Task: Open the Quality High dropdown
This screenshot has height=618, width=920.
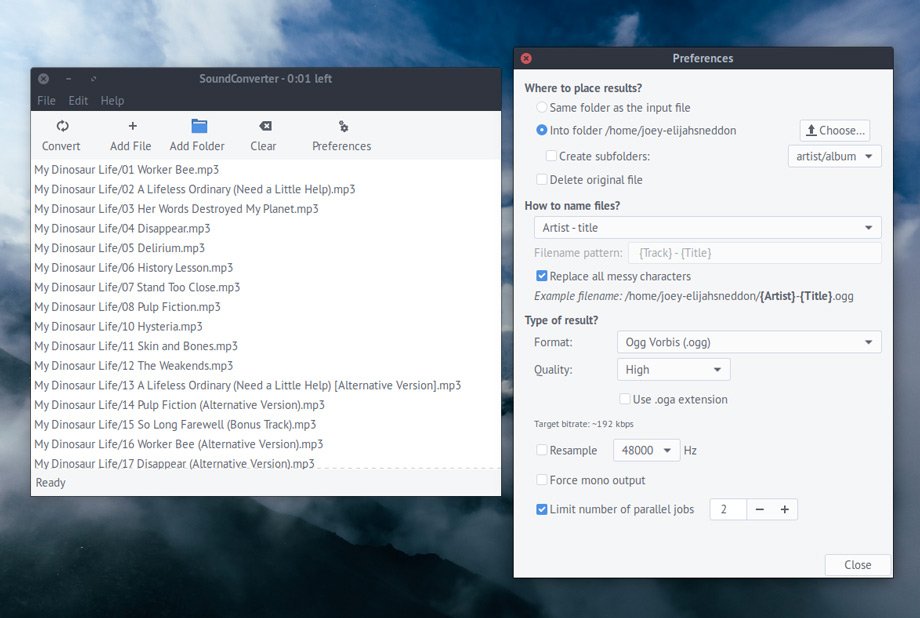Action: pyautogui.click(x=673, y=370)
